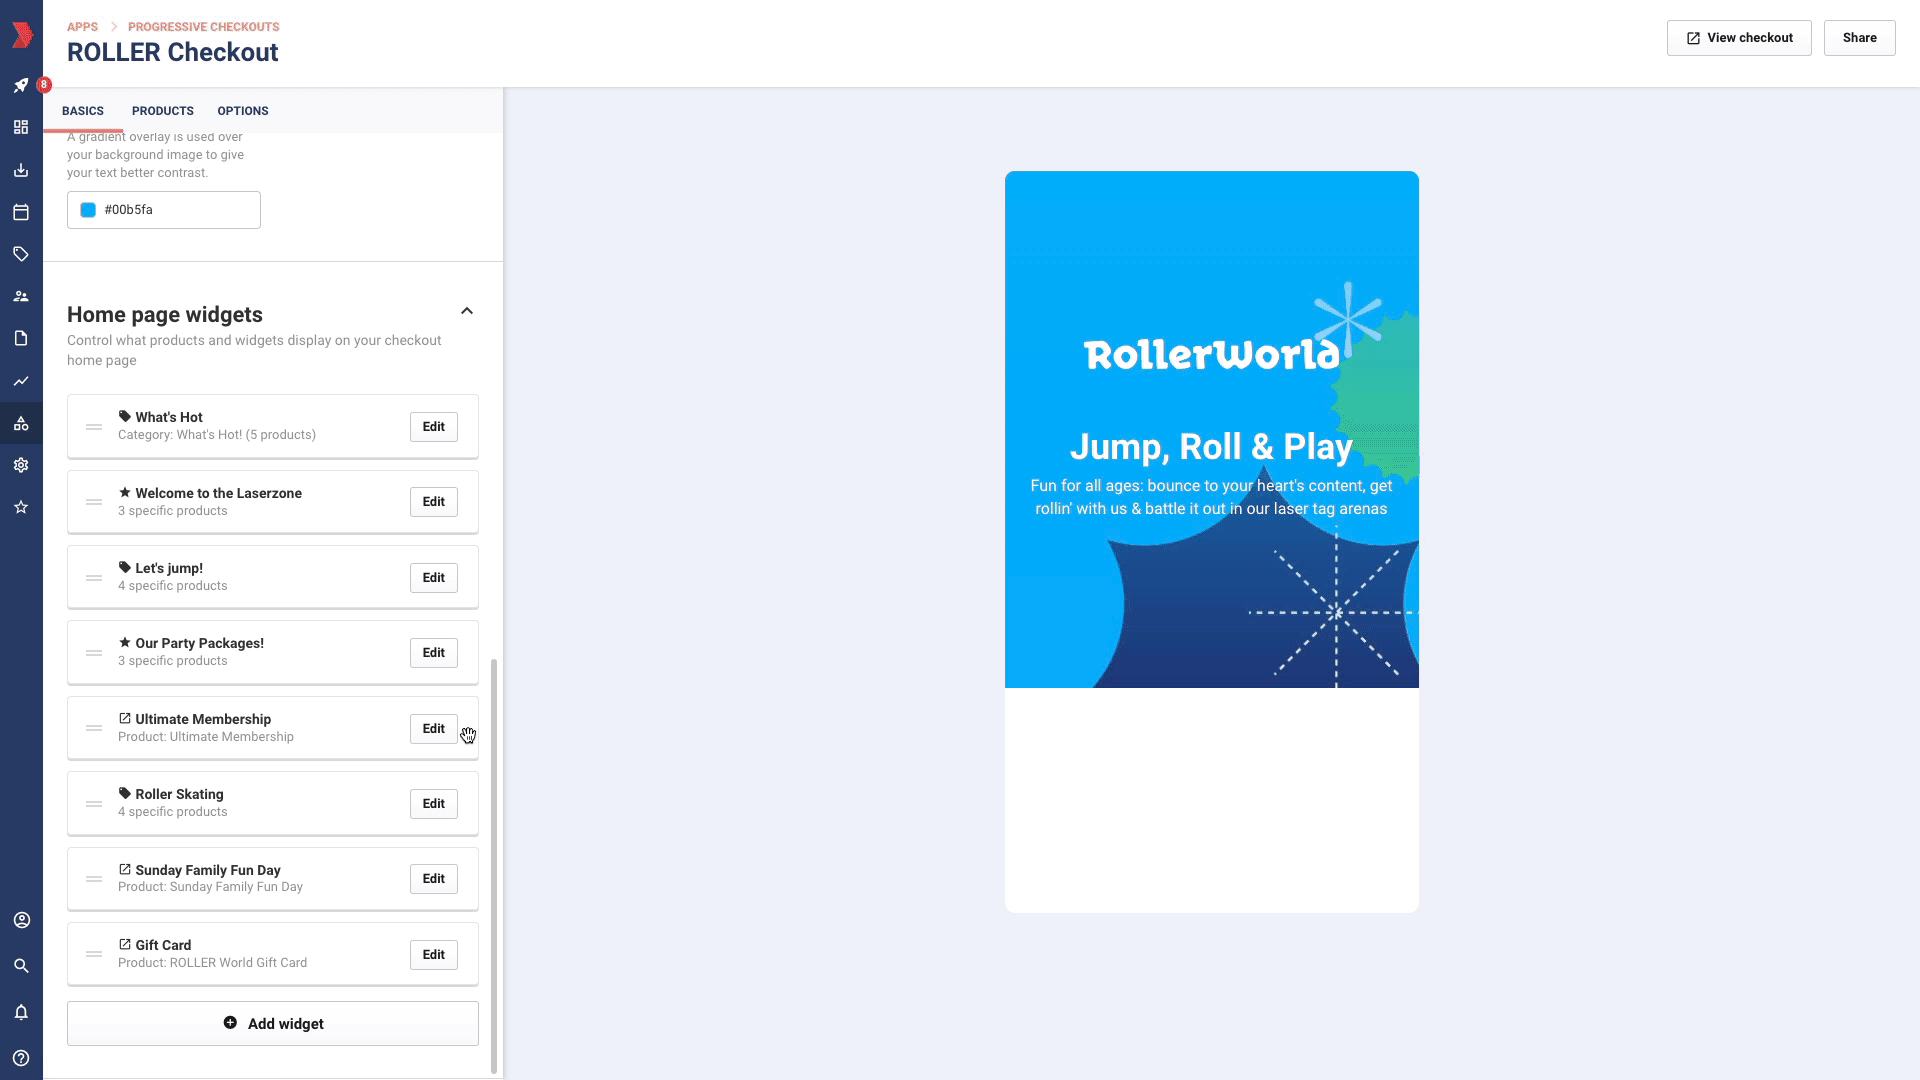Grab the What's Hot drag handle
The width and height of the screenshot is (1920, 1080).
click(x=94, y=427)
